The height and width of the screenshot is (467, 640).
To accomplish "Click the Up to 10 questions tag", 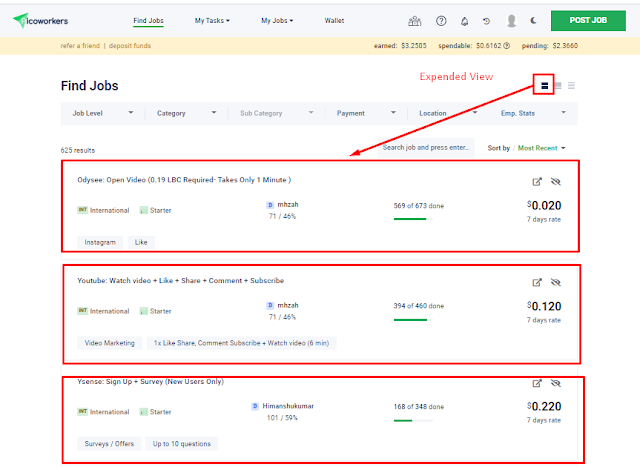I will pyautogui.click(x=182, y=444).
